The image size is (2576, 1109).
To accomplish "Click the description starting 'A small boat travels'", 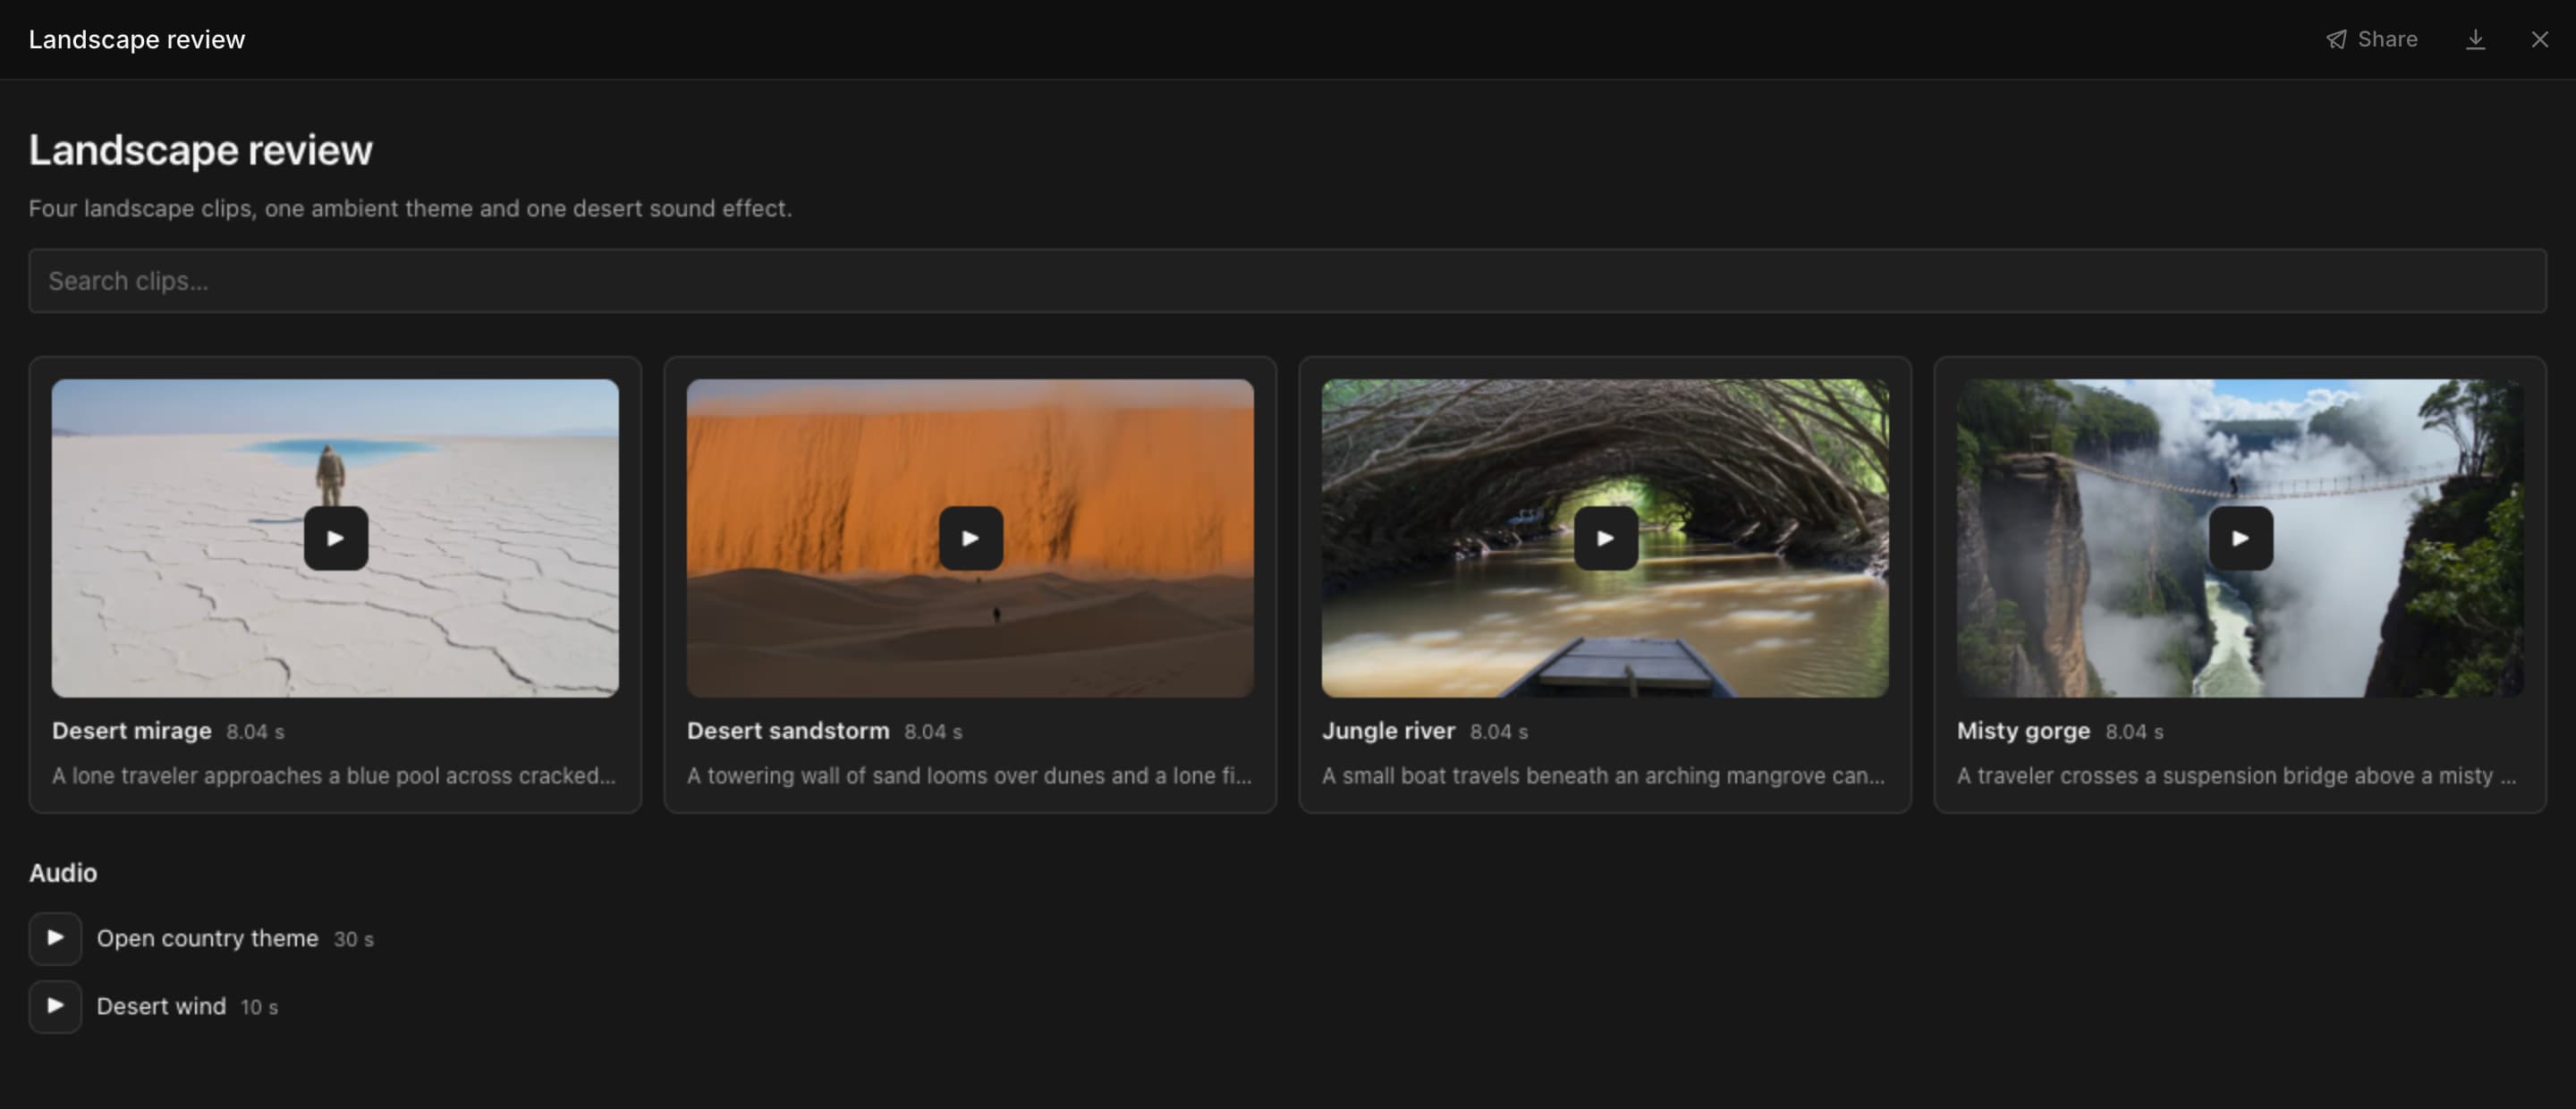I will [1603, 776].
